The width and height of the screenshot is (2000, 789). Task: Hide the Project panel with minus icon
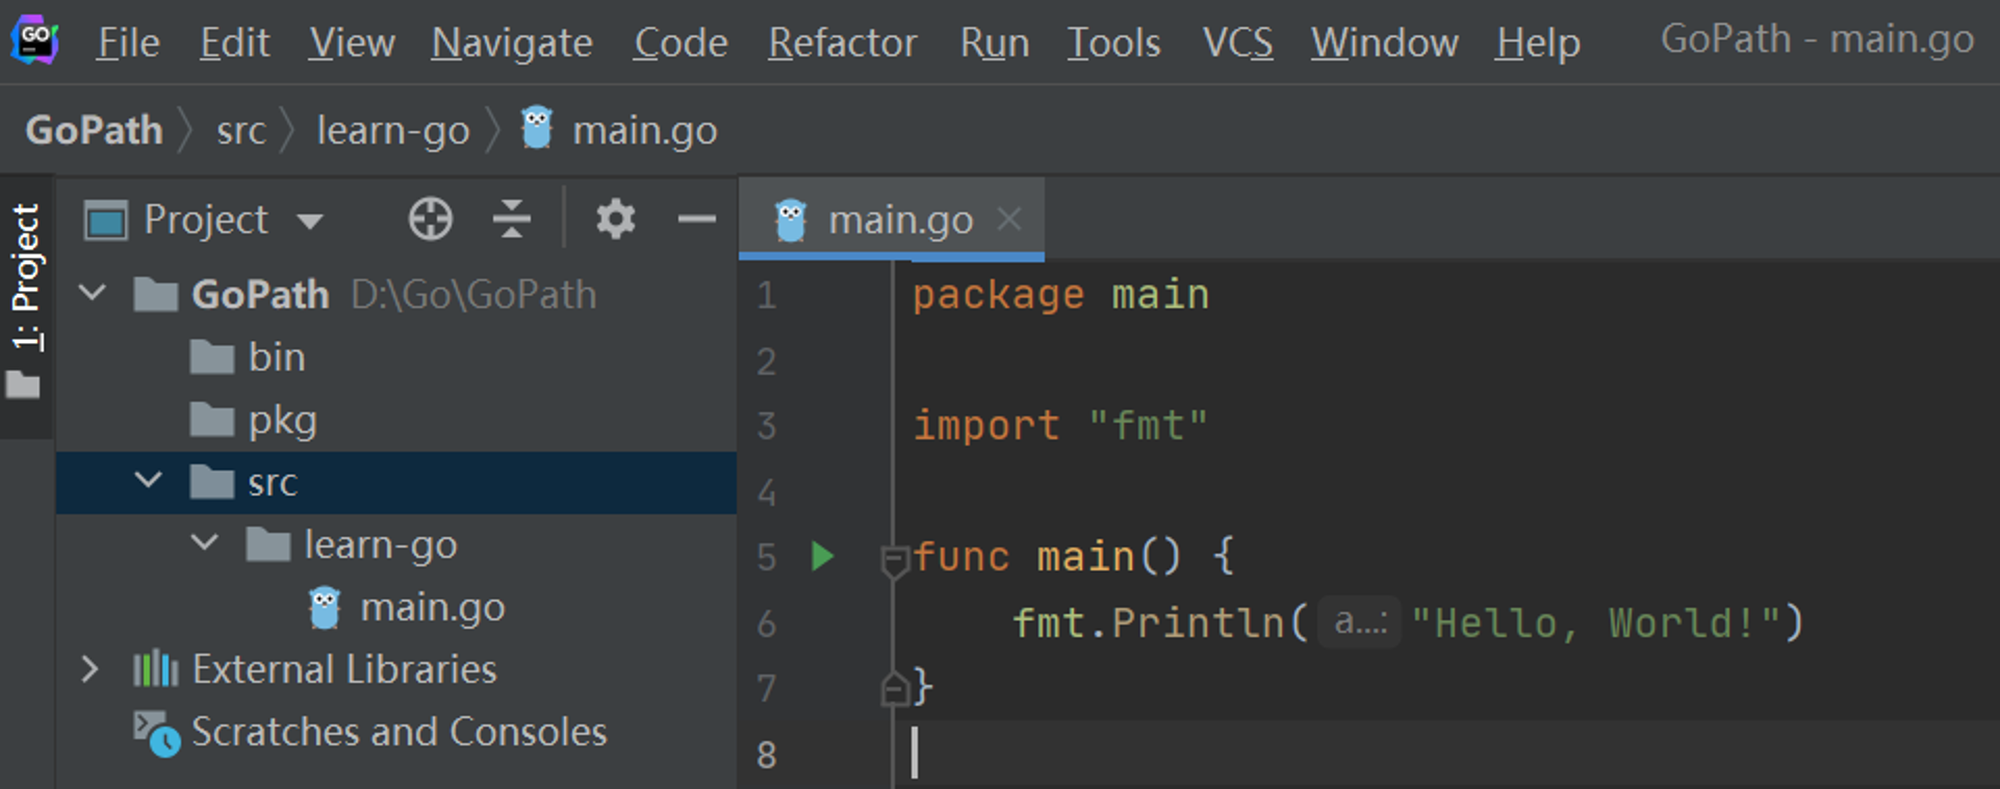696,219
